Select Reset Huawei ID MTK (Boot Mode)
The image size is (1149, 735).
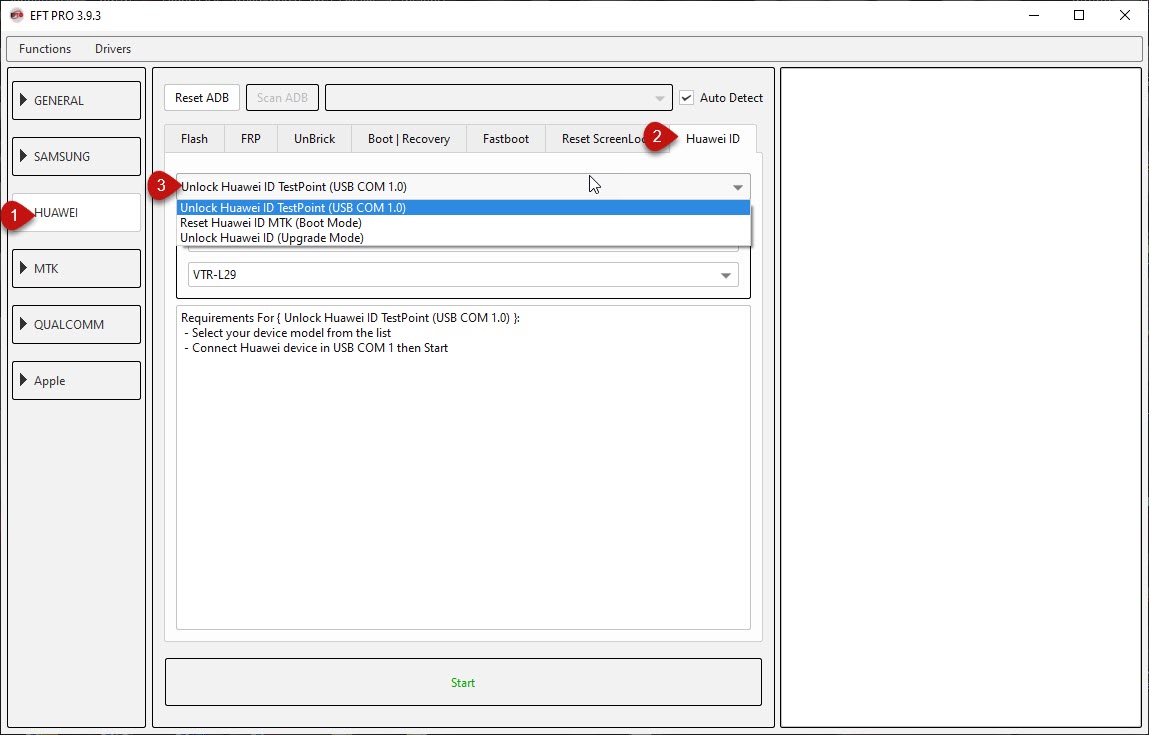click(464, 223)
